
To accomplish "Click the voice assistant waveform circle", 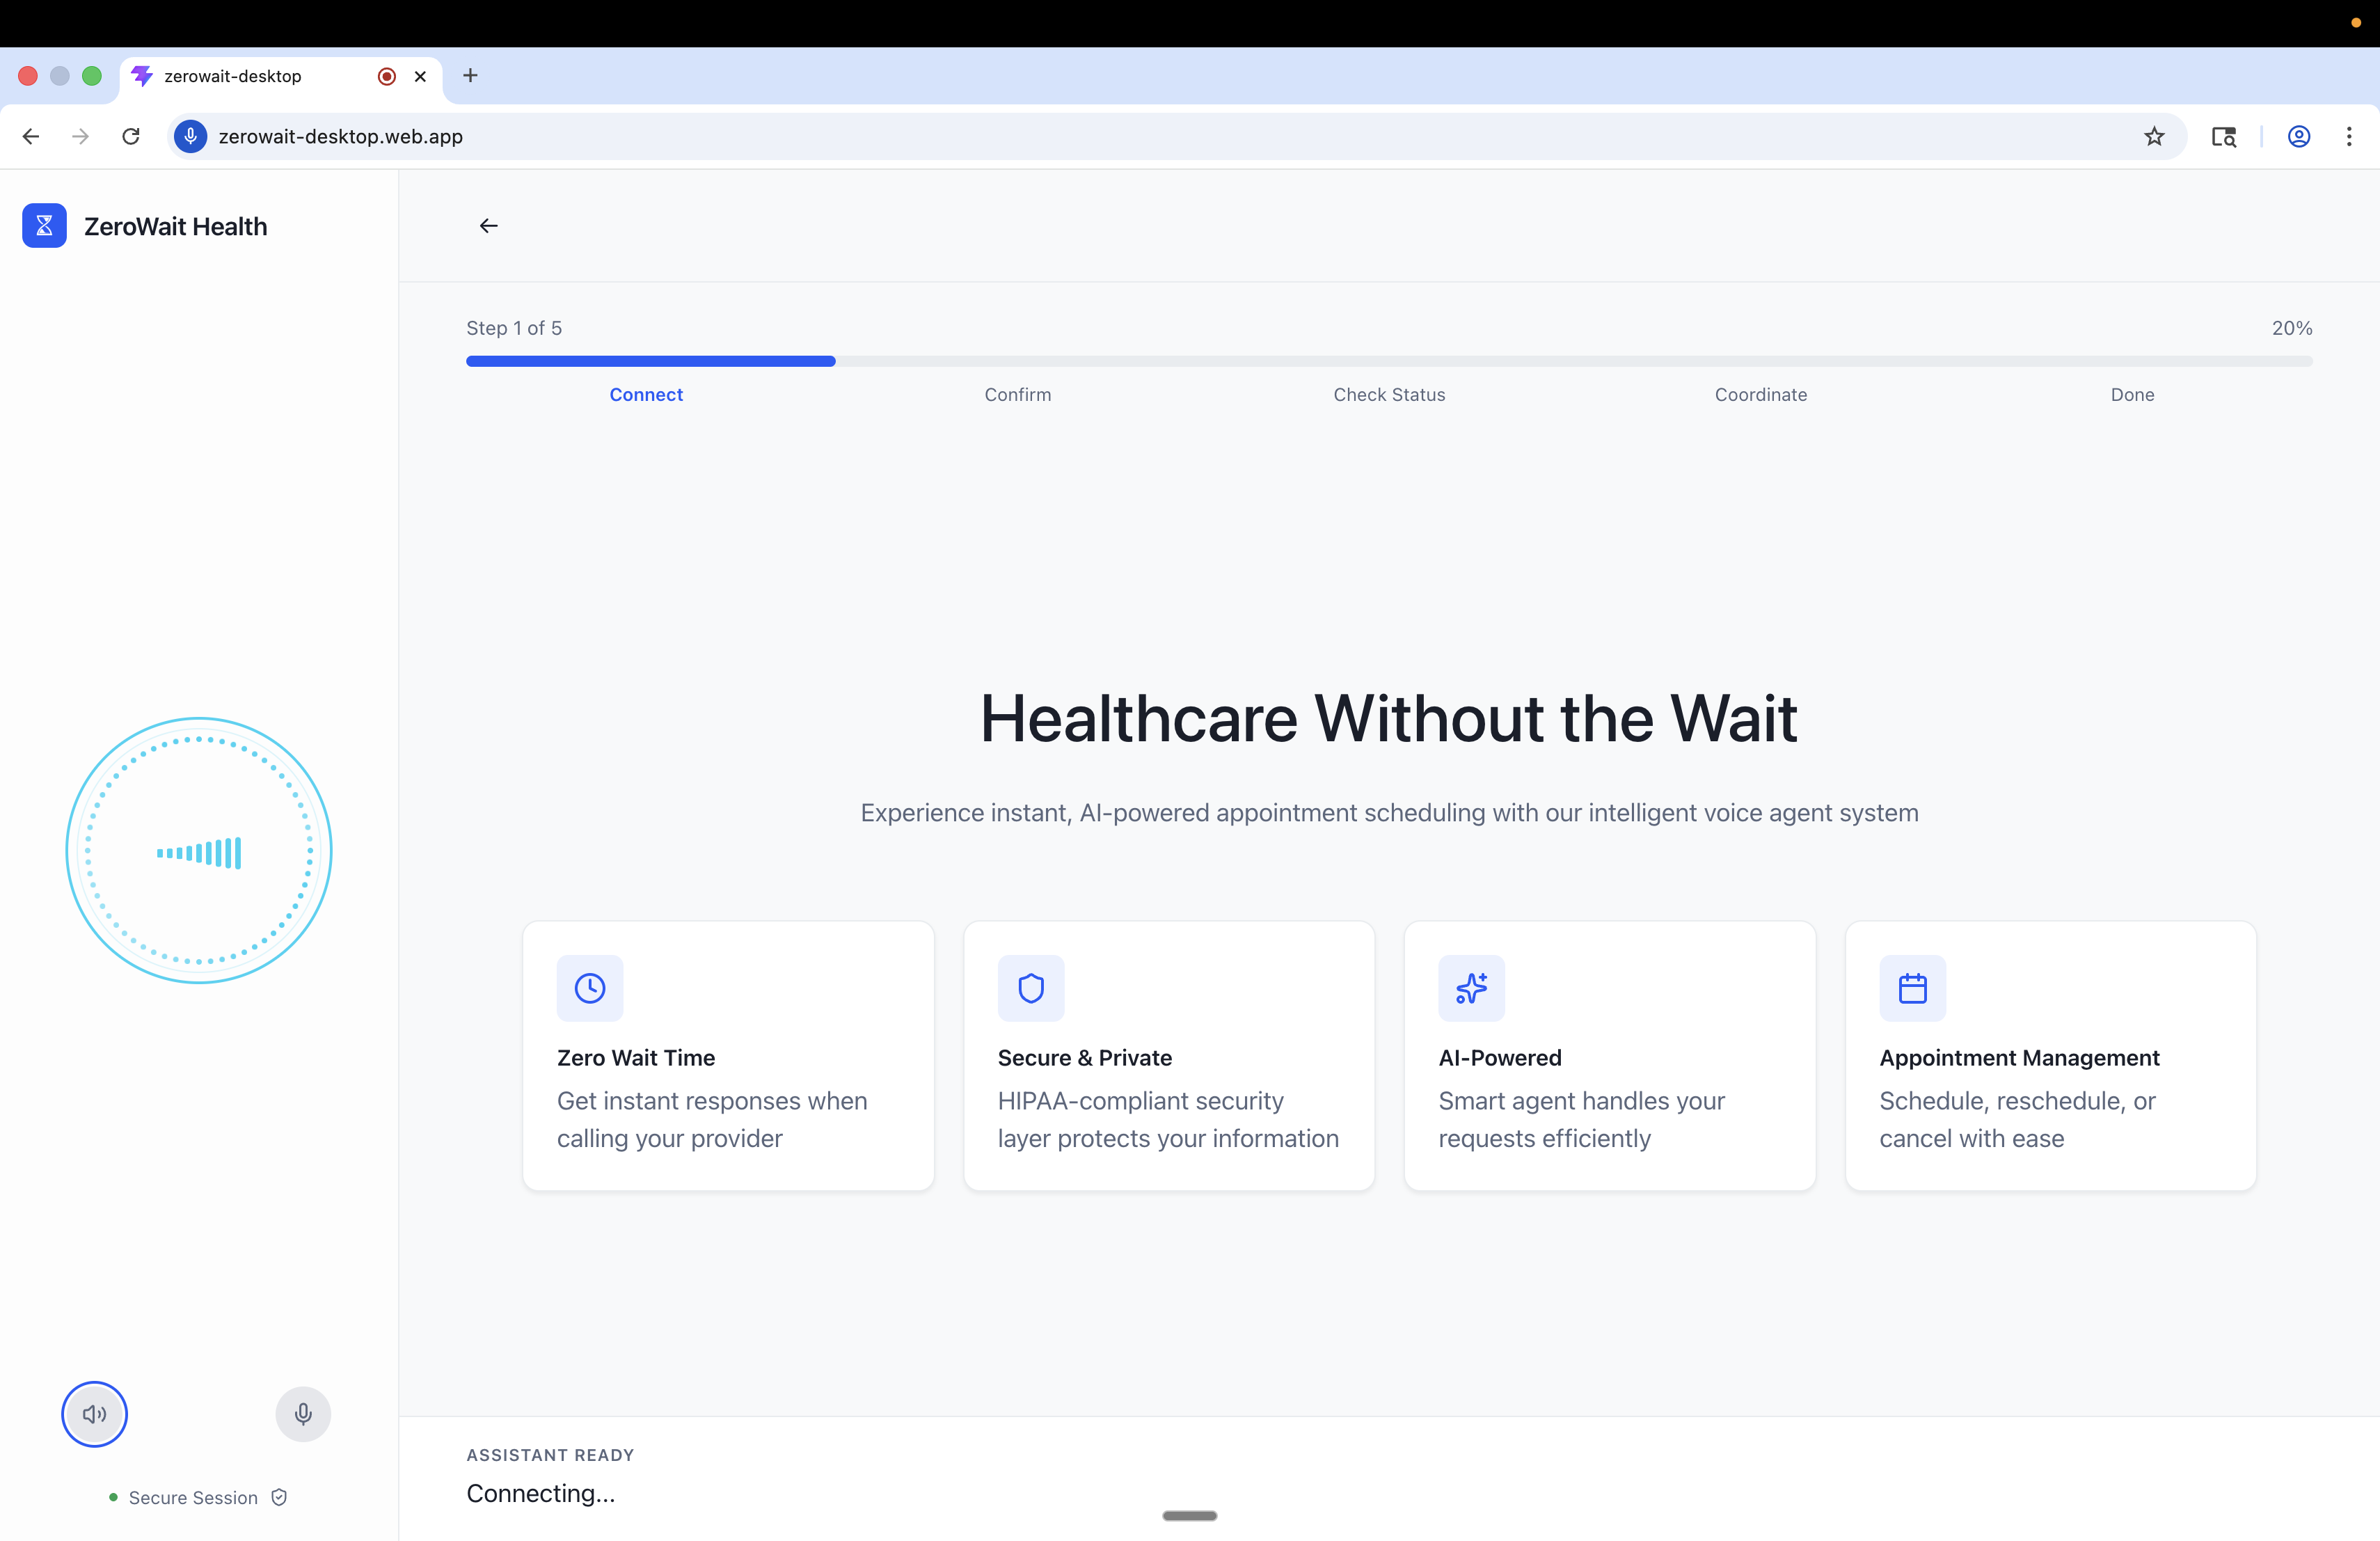I will [199, 851].
